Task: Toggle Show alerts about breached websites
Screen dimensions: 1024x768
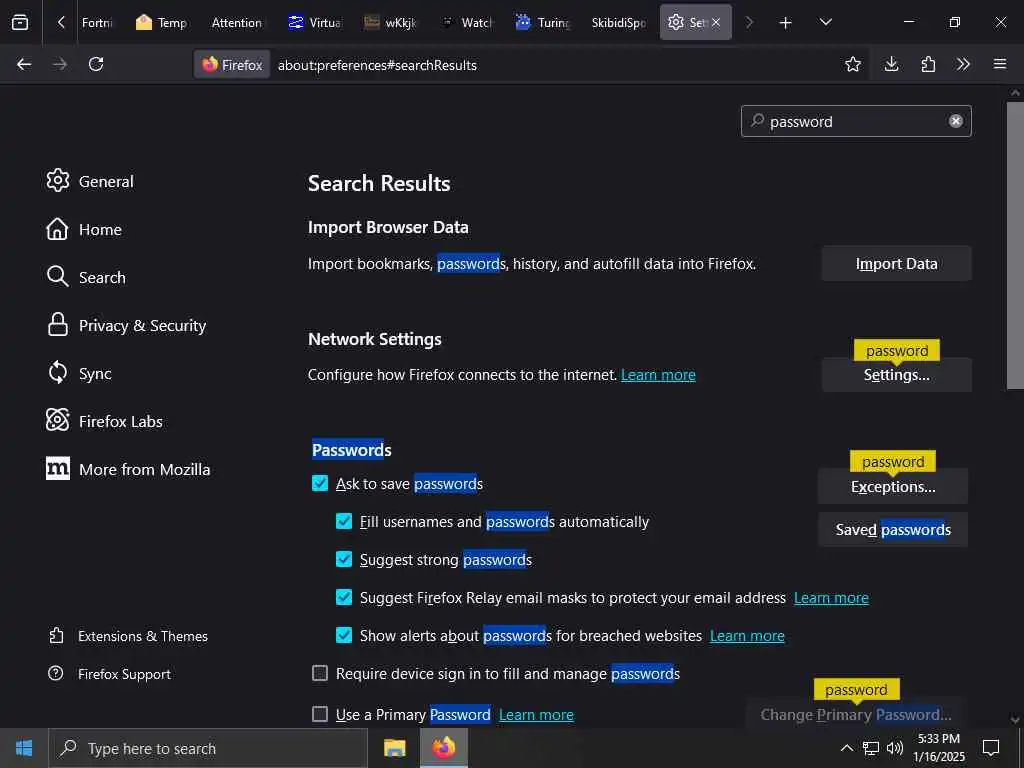Action: pyautogui.click(x=344, y=635)
